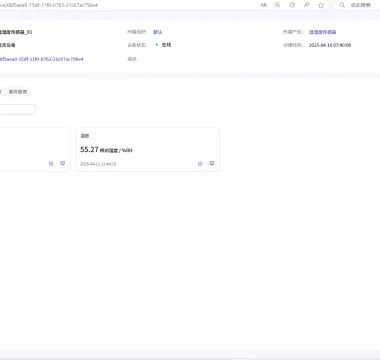Click the creation time 2025-04-11 07:40:08
Image resolution: width=380 pixels, height=360 pixels.
click(x=330, y=45)
